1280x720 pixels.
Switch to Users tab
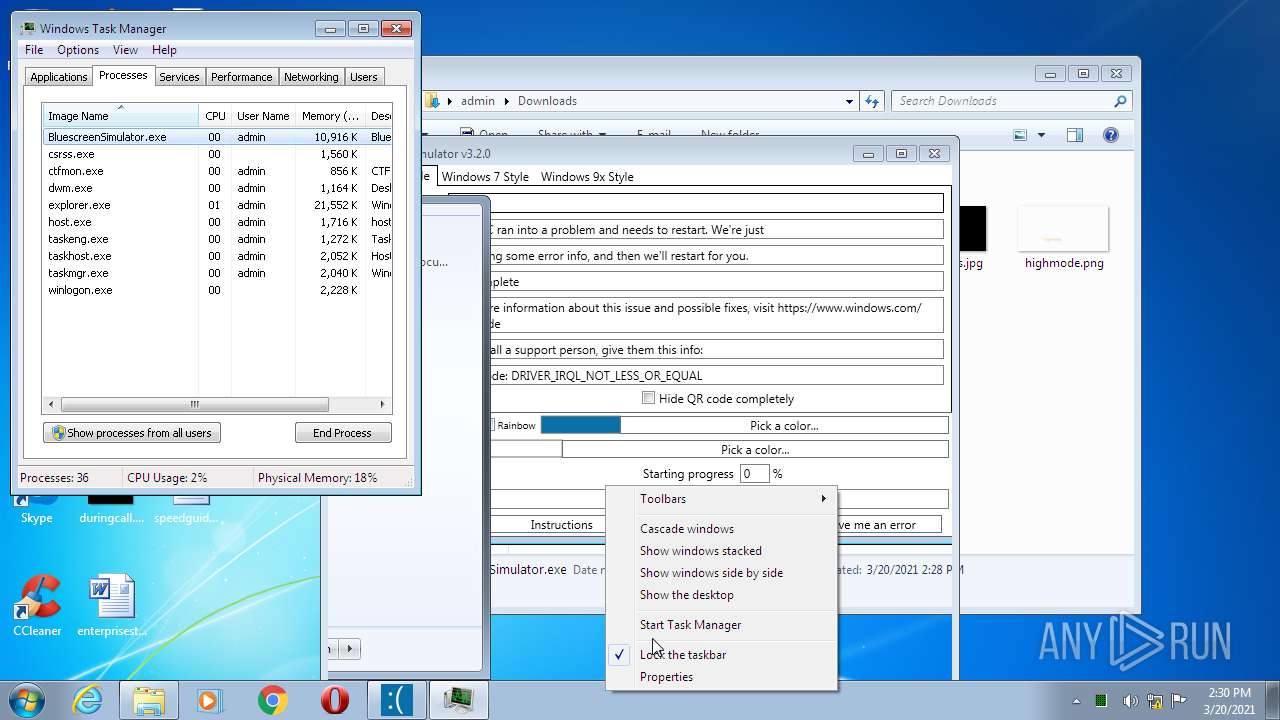pos(364,77)
